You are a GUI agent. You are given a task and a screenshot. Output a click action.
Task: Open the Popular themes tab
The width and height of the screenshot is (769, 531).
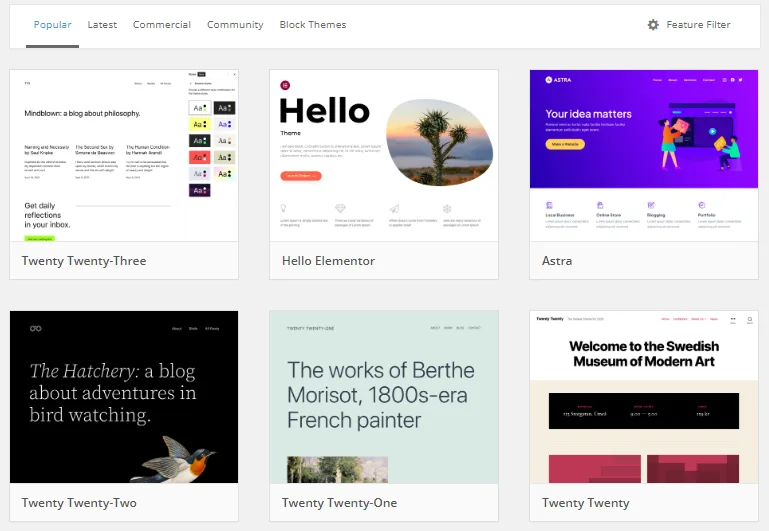pos(52,25)
